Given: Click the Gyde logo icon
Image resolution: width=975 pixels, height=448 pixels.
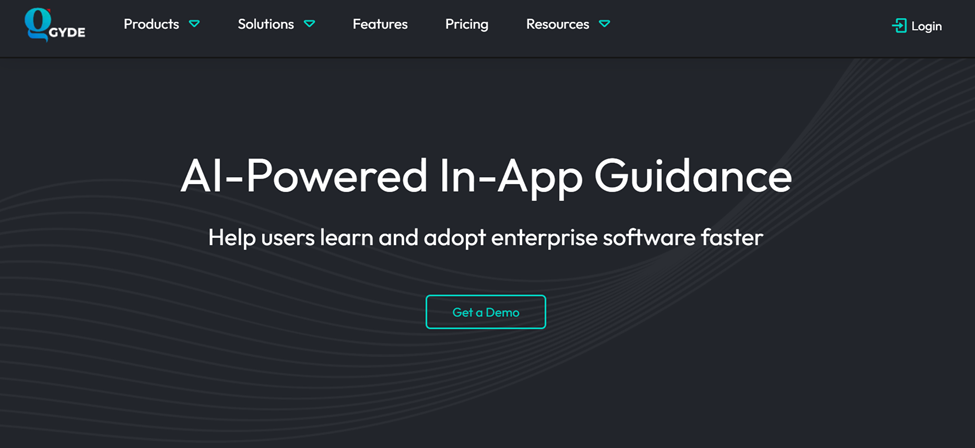Looking at the screenshot, I should [37, 22].
